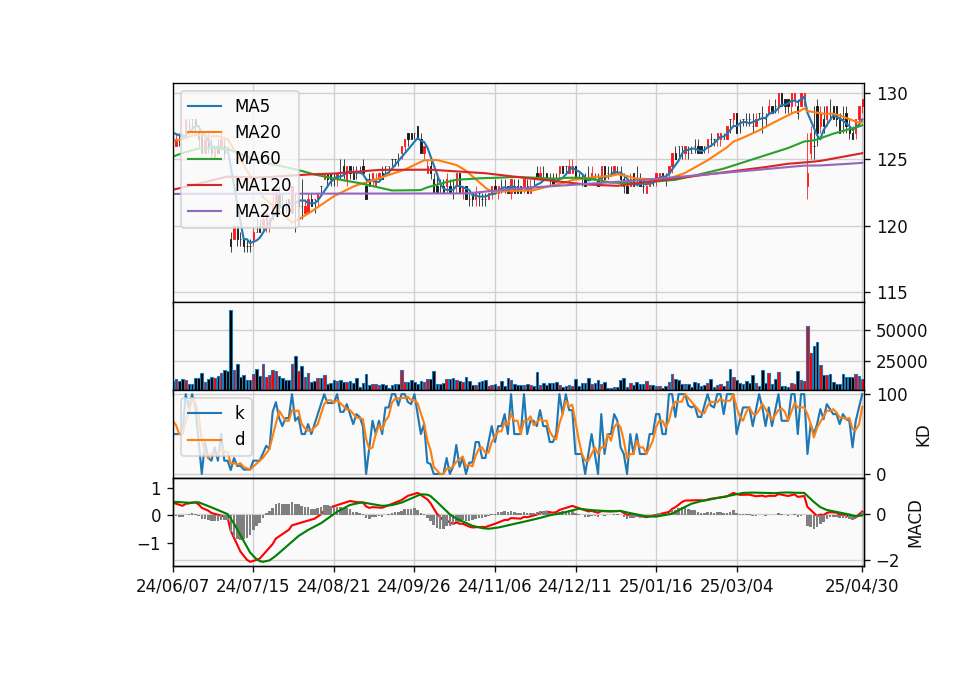Click the 25/04/30 date label
960x690 pixels.
(862, 586)
